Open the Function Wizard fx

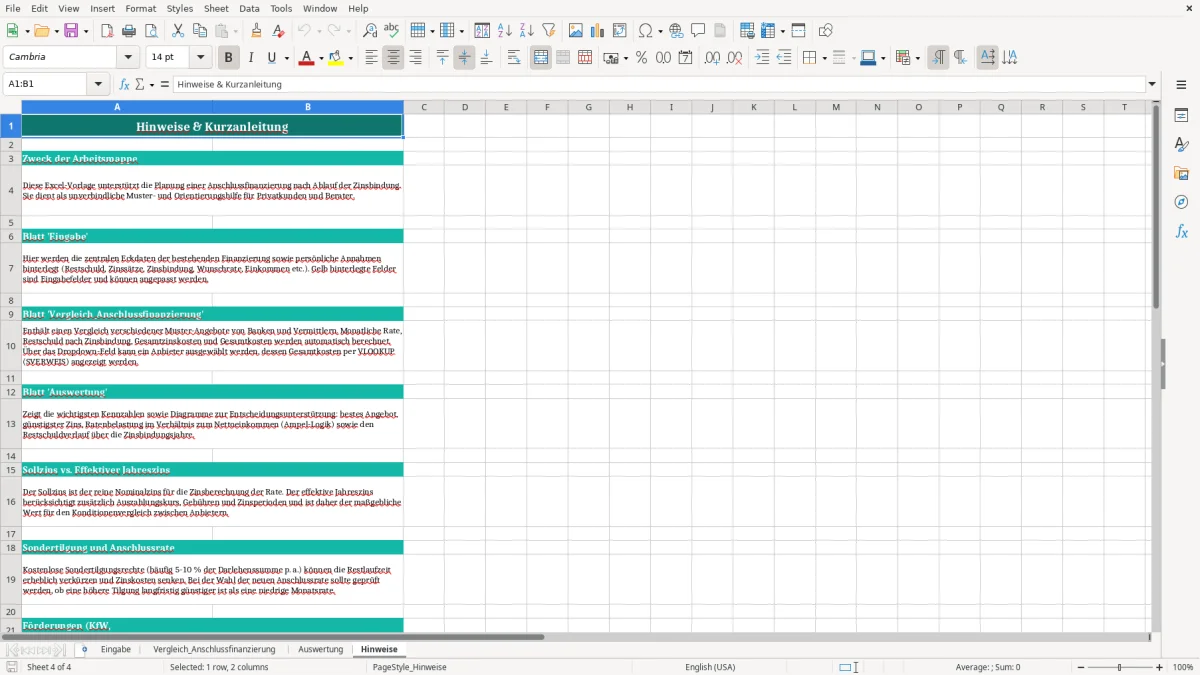[x=125, y=84]
